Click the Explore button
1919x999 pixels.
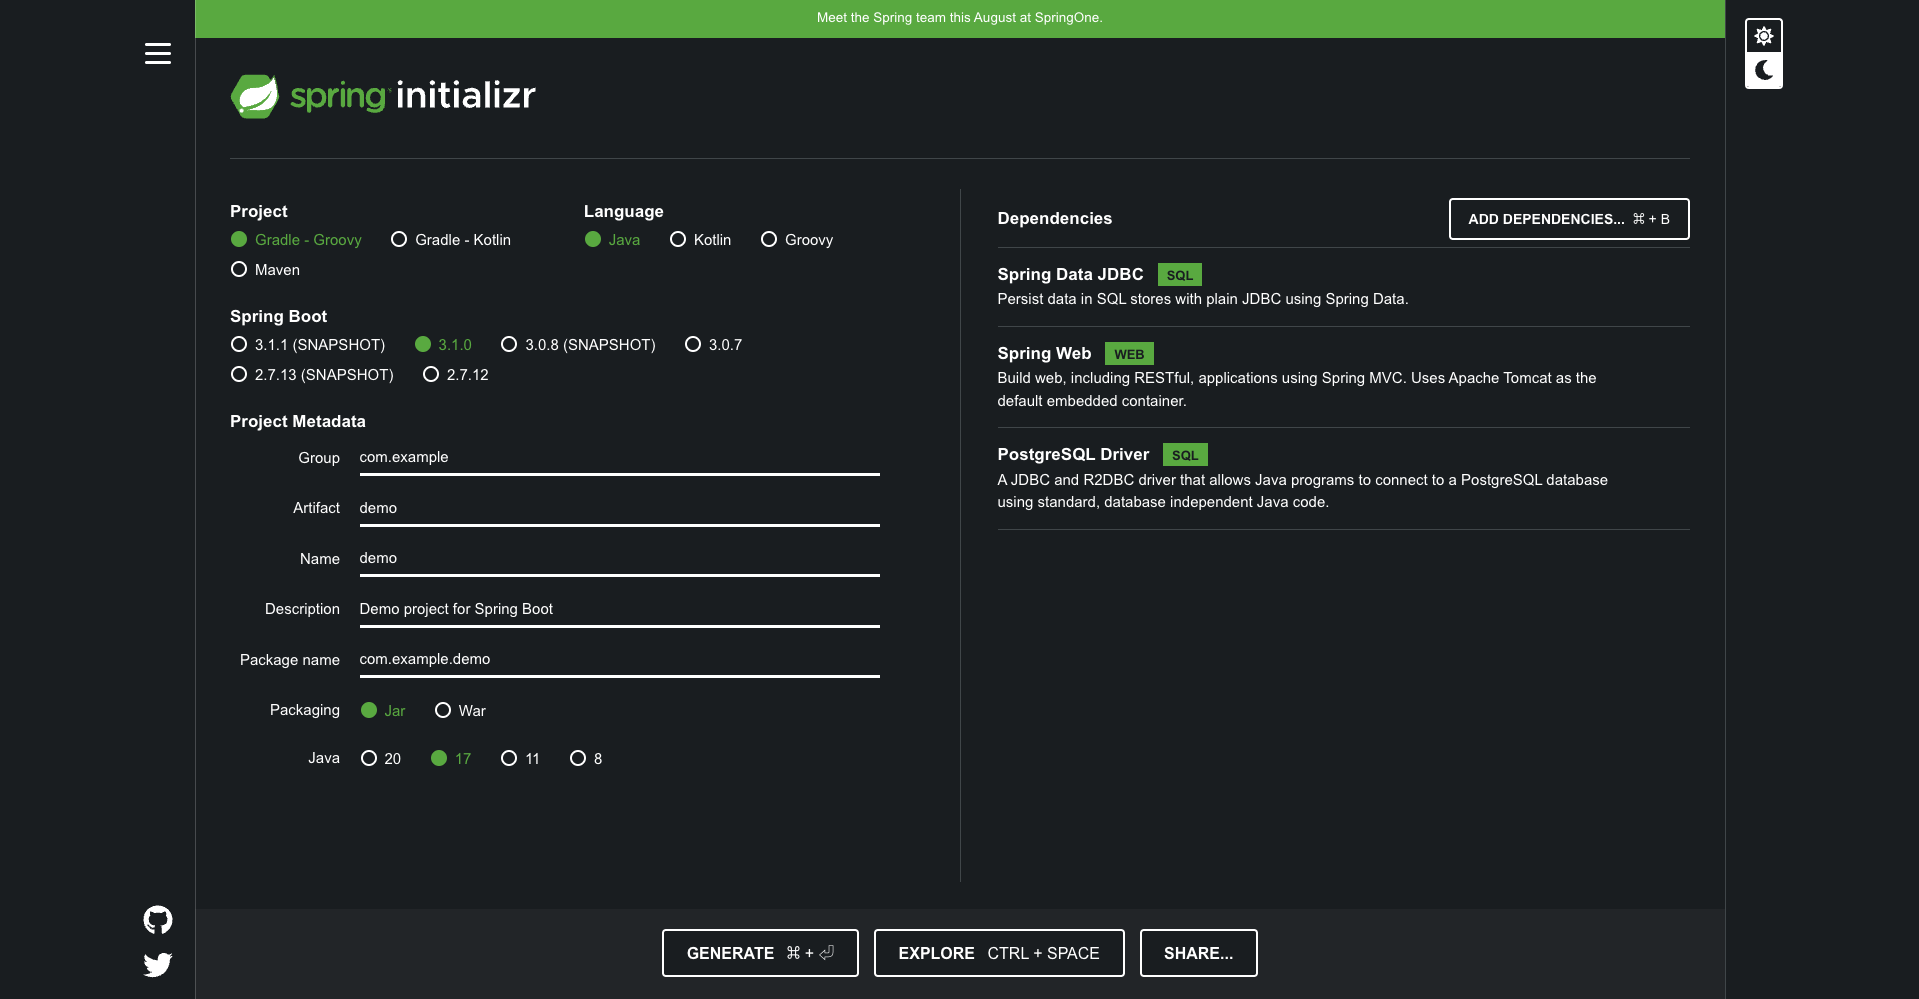pos(999,953)
